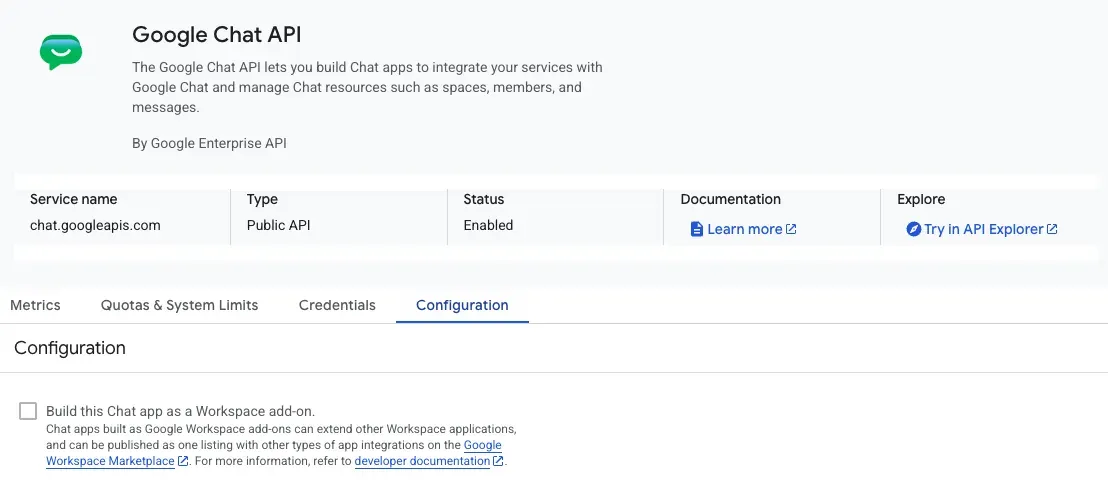Click external-link icon after Try in API Explorer

pyautogui.click(x=1052, y=229)
